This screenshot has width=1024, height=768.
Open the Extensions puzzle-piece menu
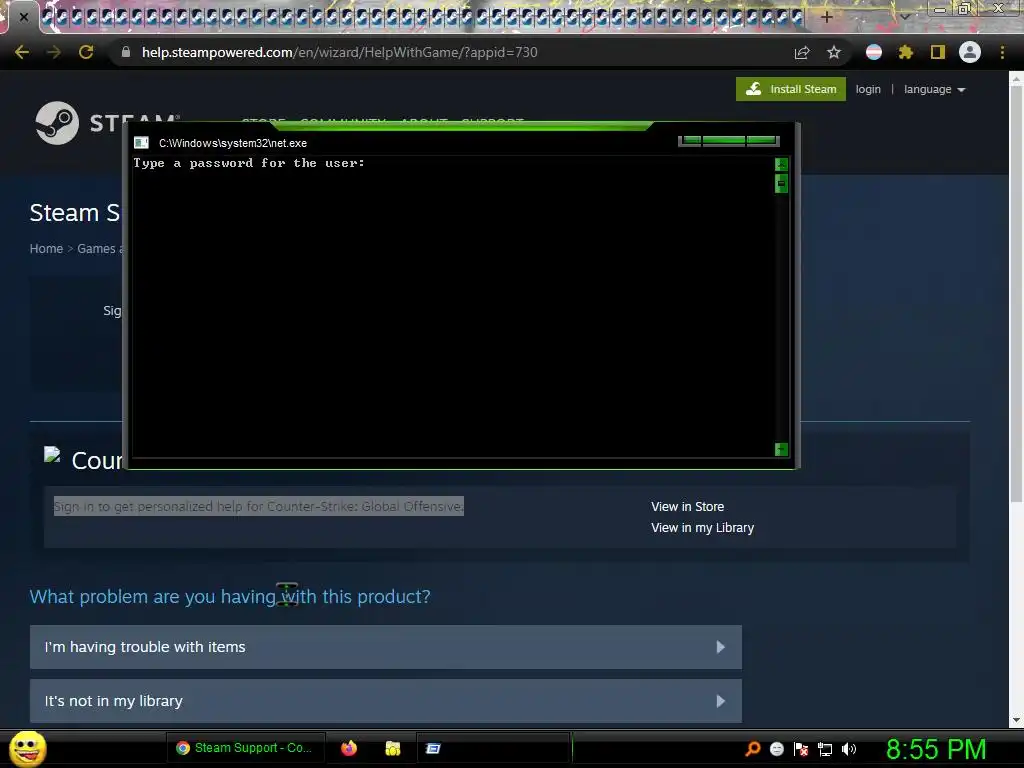pos(905,52)
